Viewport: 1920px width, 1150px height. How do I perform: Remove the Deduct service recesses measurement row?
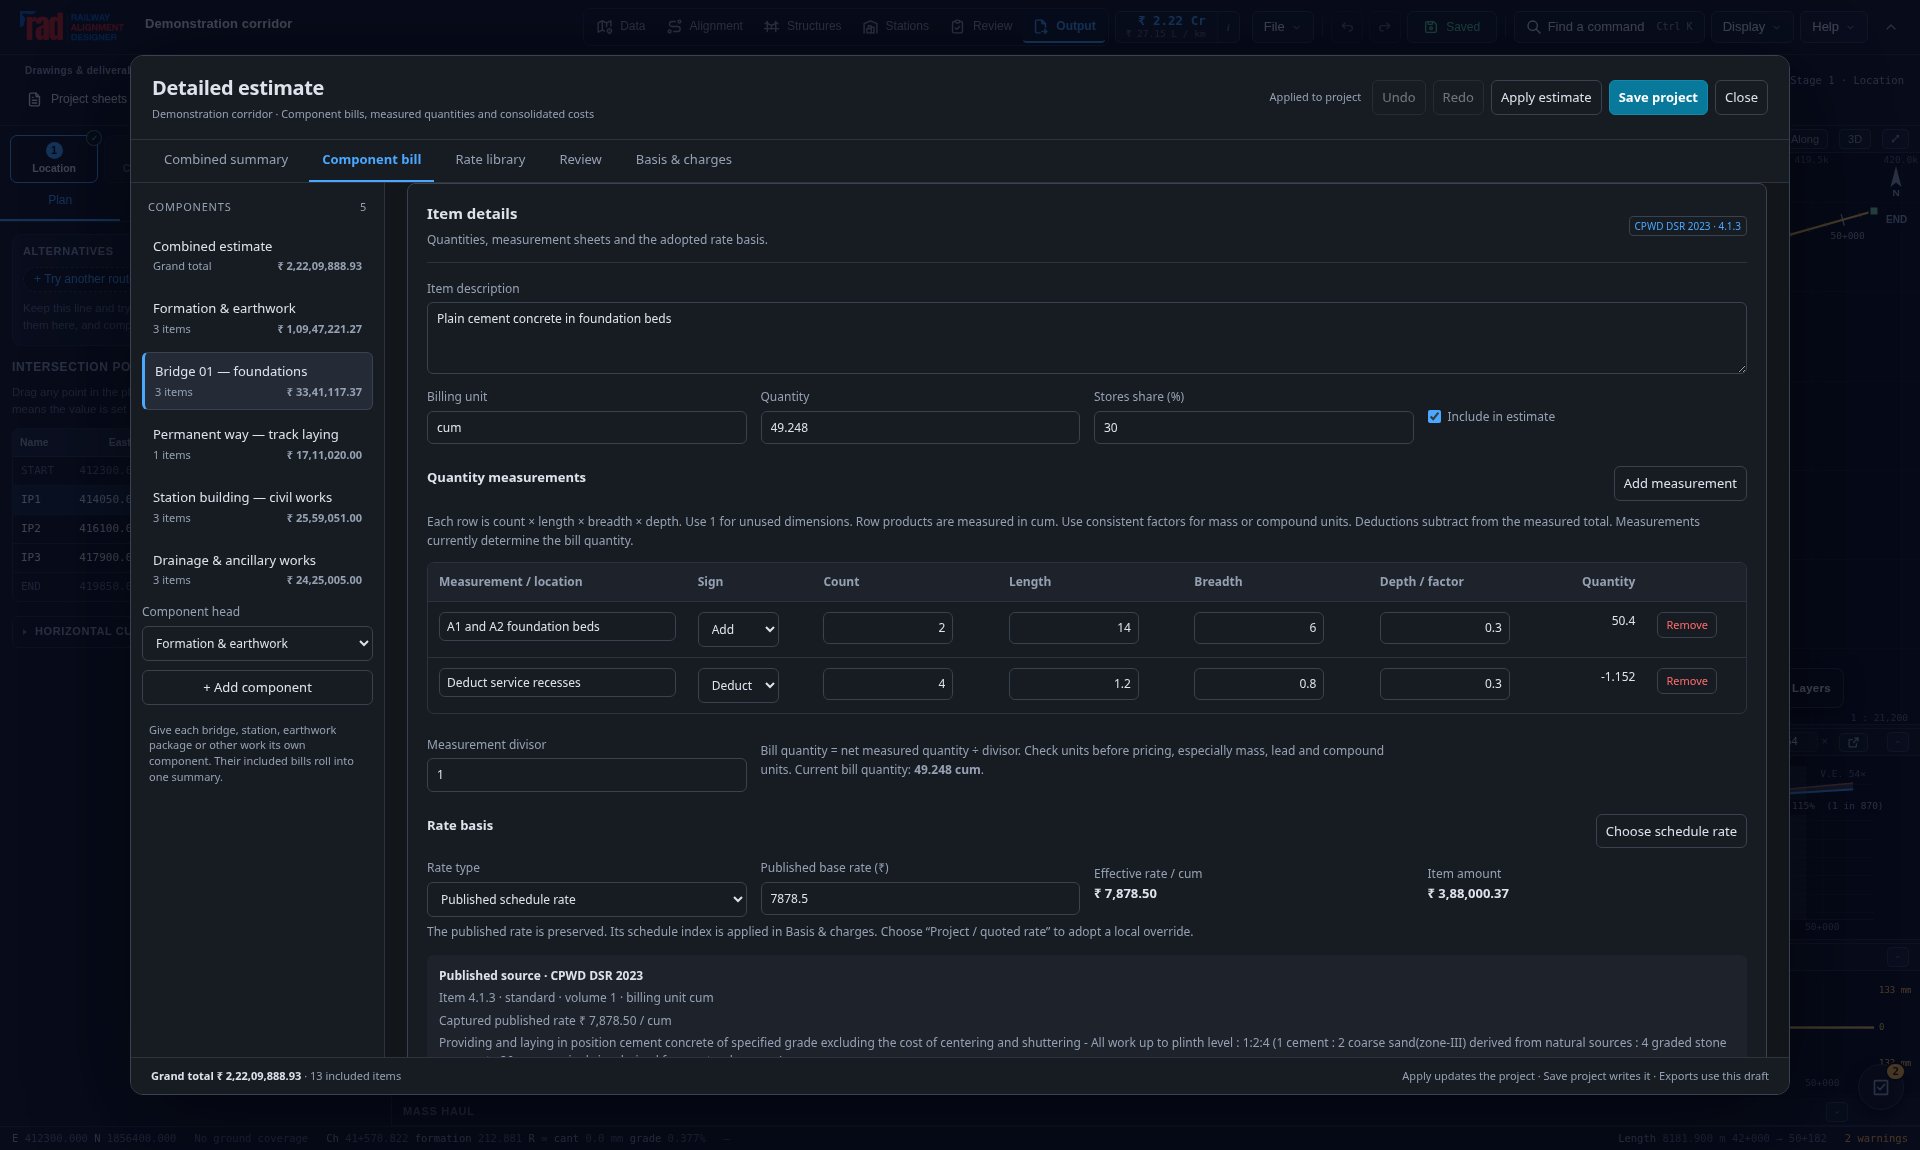[1687, 681]
